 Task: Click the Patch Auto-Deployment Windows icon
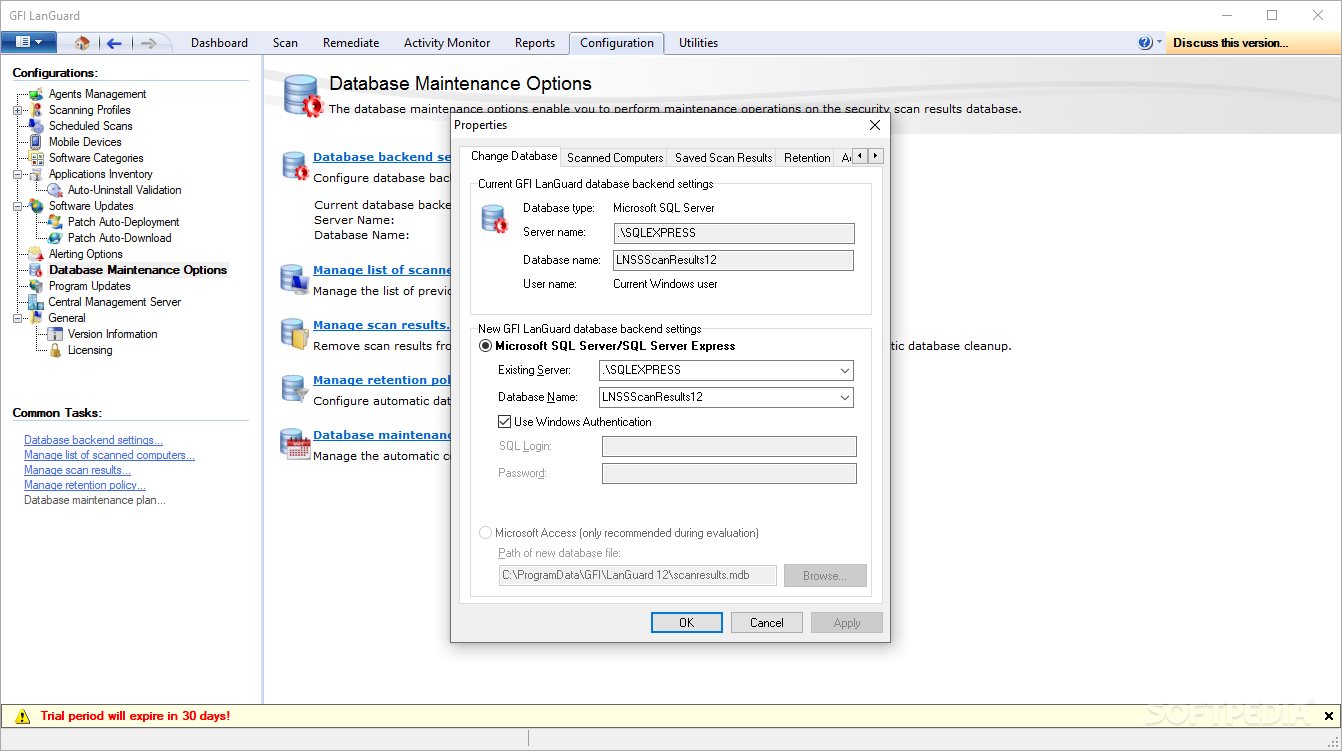(x=55, y=222)
